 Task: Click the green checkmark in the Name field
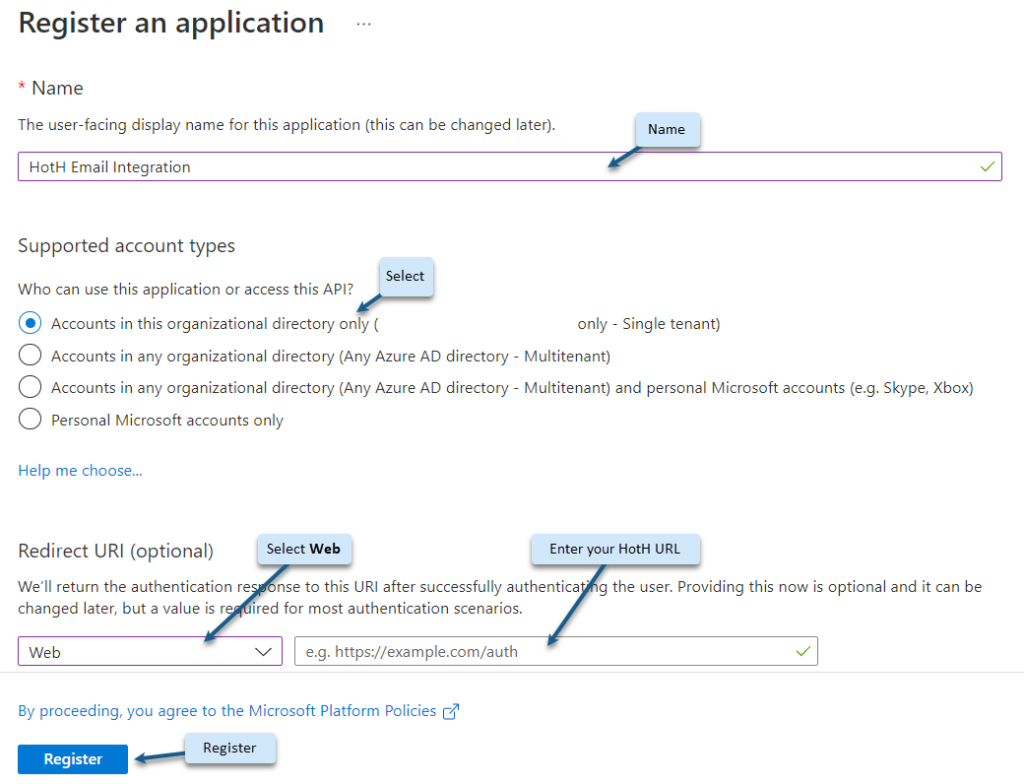[987, 166]
